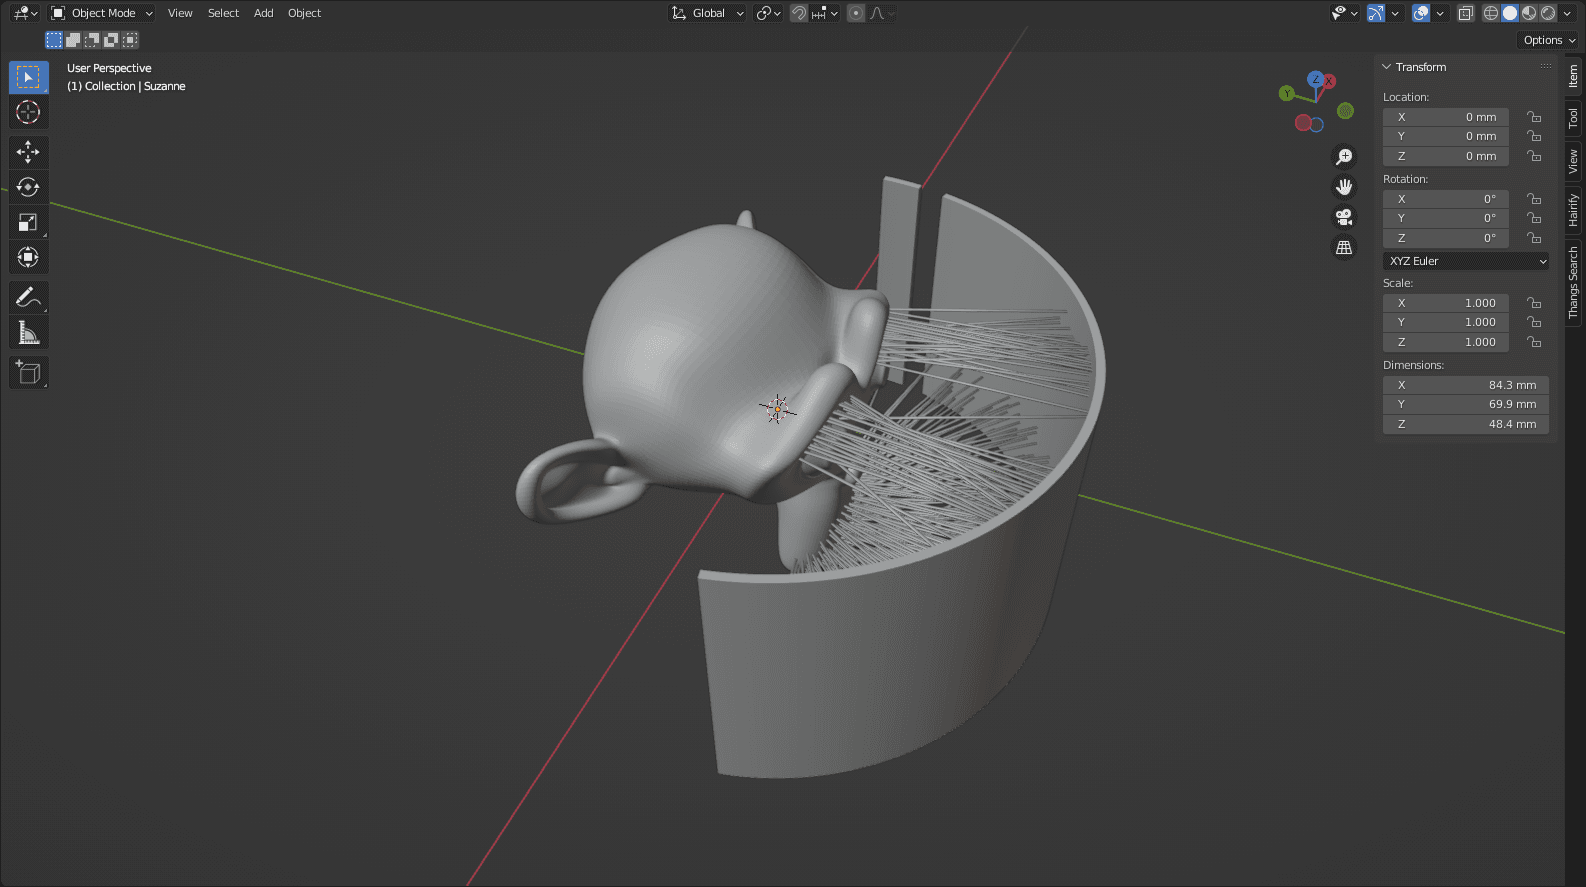Open the transform pivot point dropdown
Viewport: 1586px width, 887px height.
pos(768,13)
